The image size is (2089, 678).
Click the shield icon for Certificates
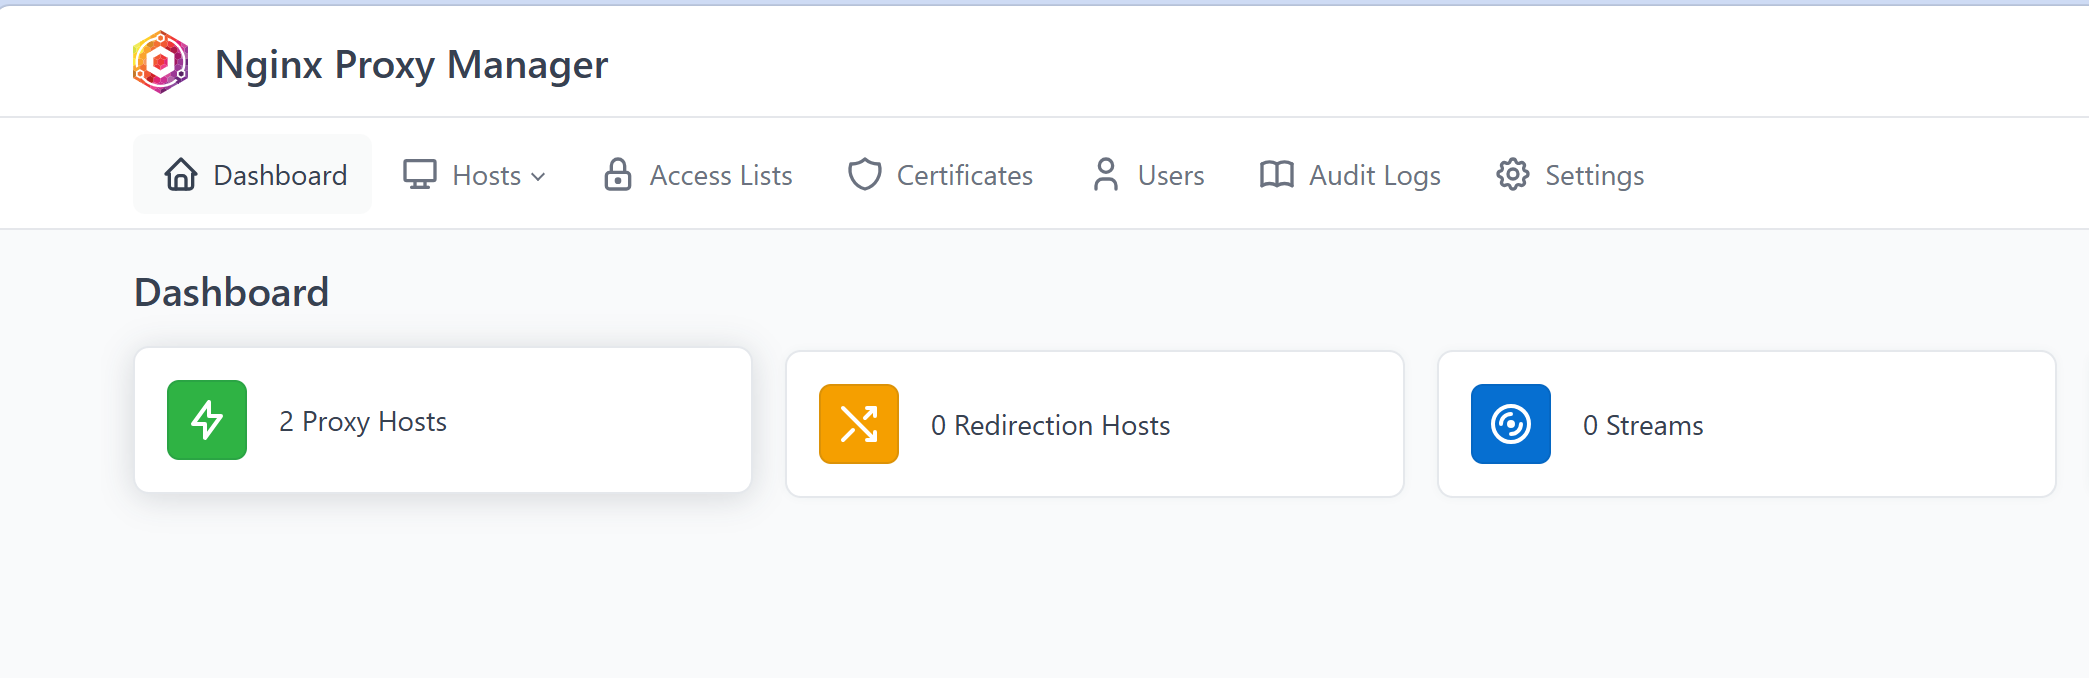coord(865,174)
